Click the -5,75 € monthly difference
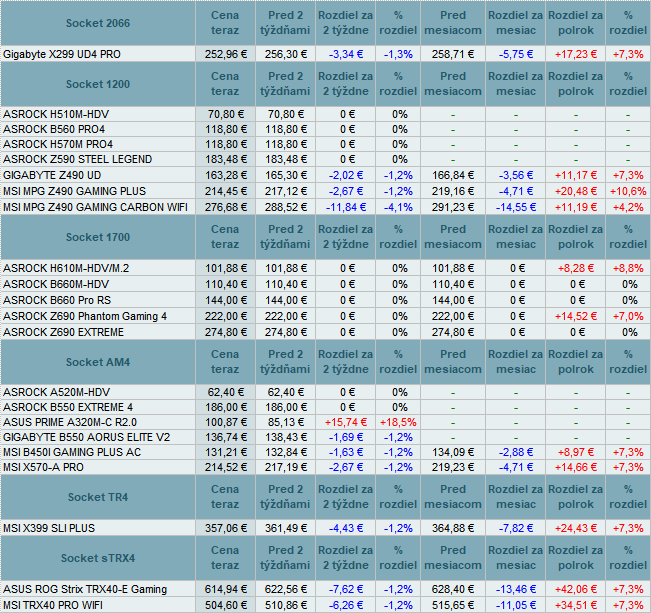The width and height of the screenshot is (651, 613). click(516, 54)
